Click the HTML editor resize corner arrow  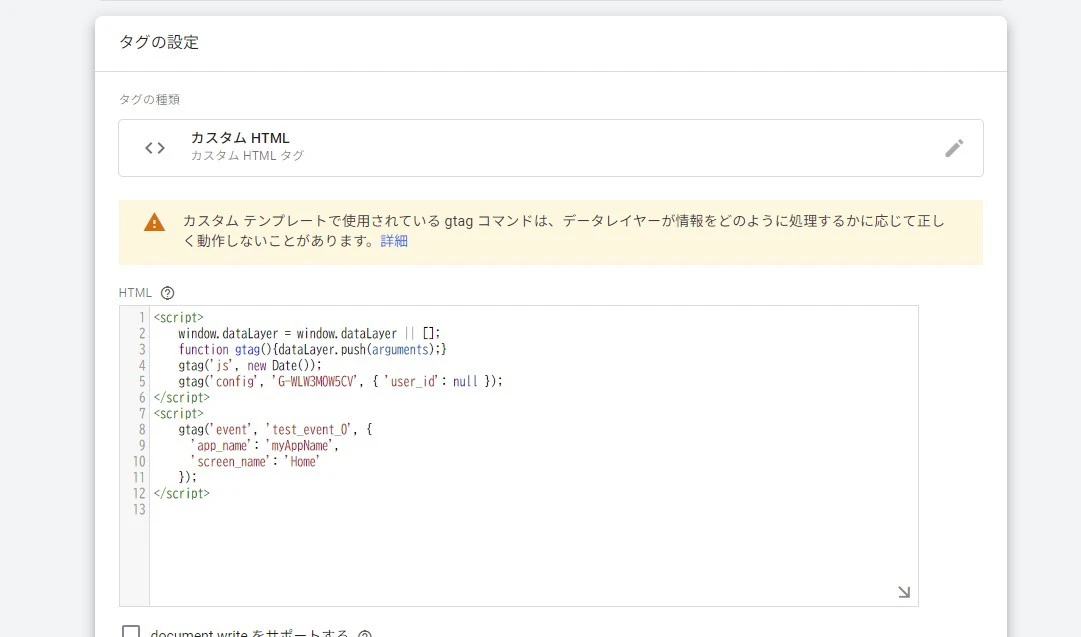click(x=904, y=592)
